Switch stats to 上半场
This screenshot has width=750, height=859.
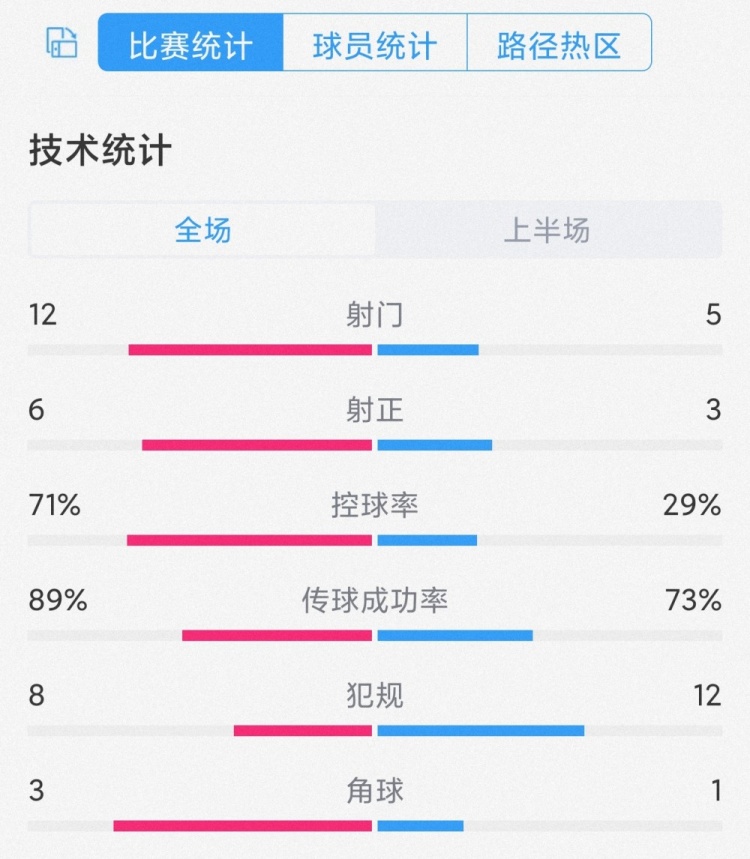click(x=547, y=231)
